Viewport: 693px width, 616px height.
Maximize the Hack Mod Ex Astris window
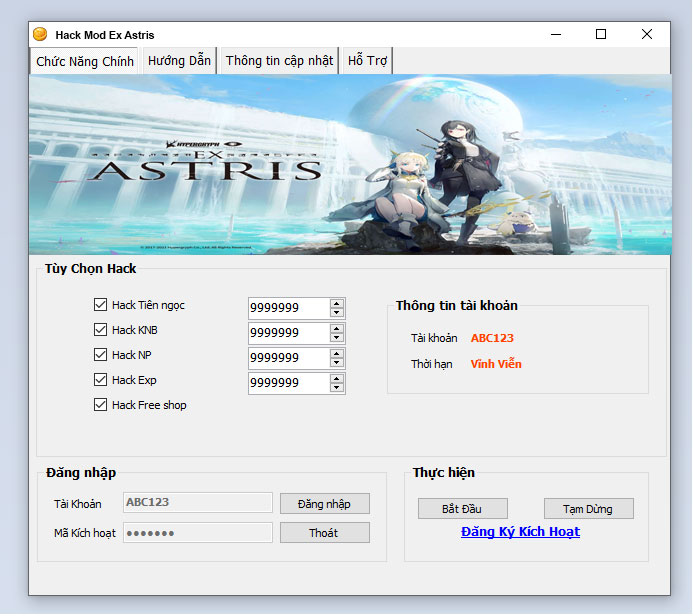pos(601,34)
